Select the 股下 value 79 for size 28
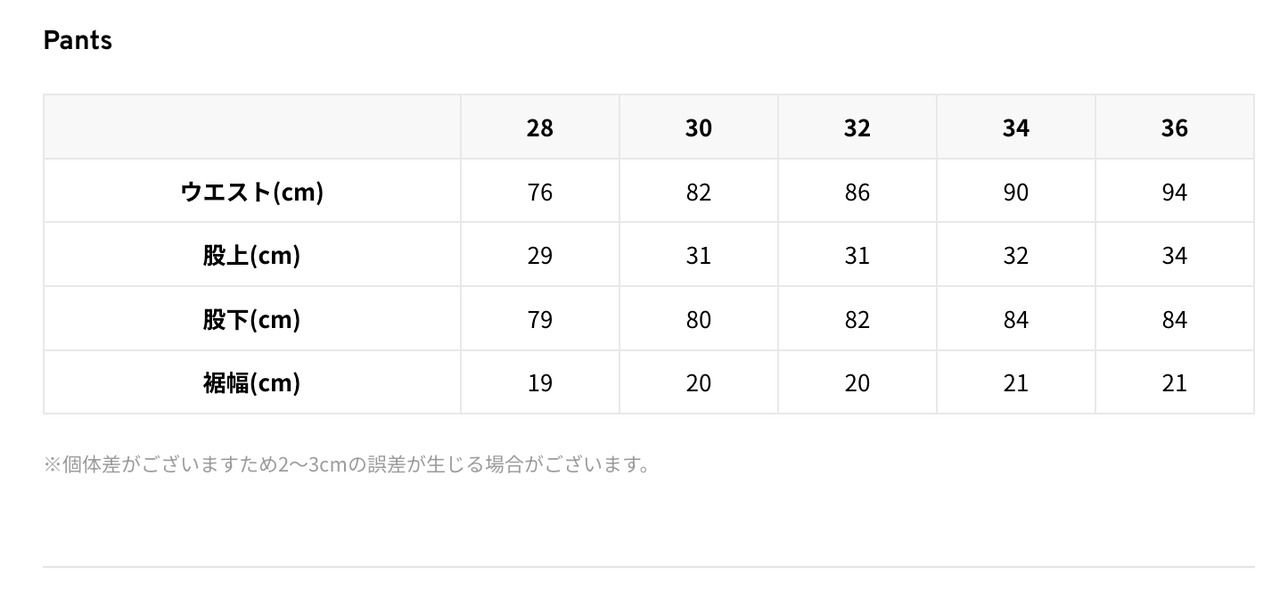 coord(539,320)
